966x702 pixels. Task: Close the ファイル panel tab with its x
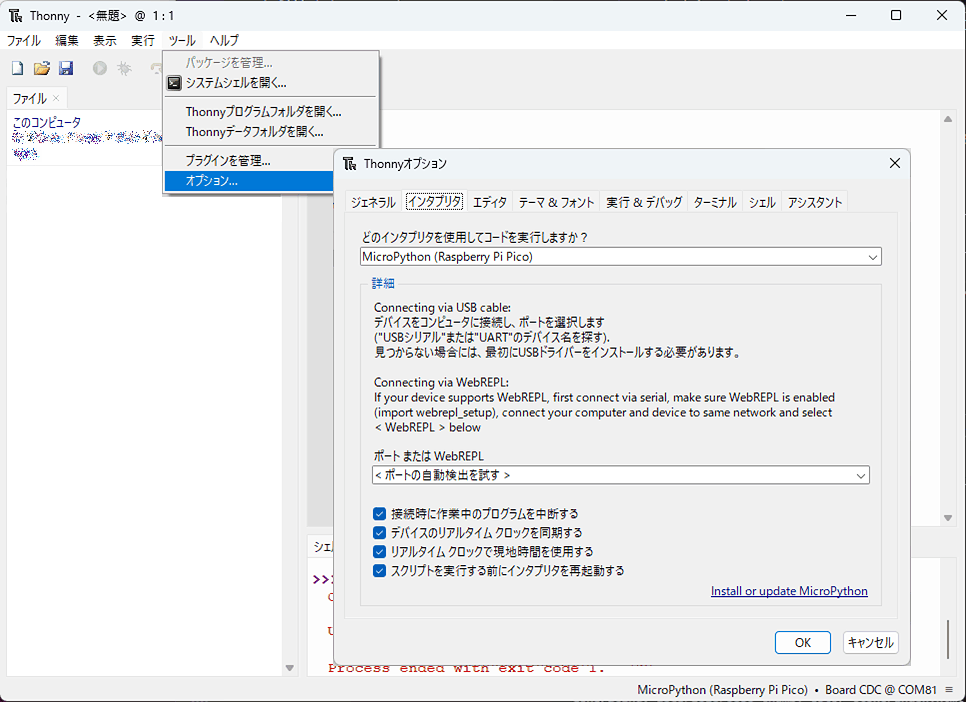[56, 98]
